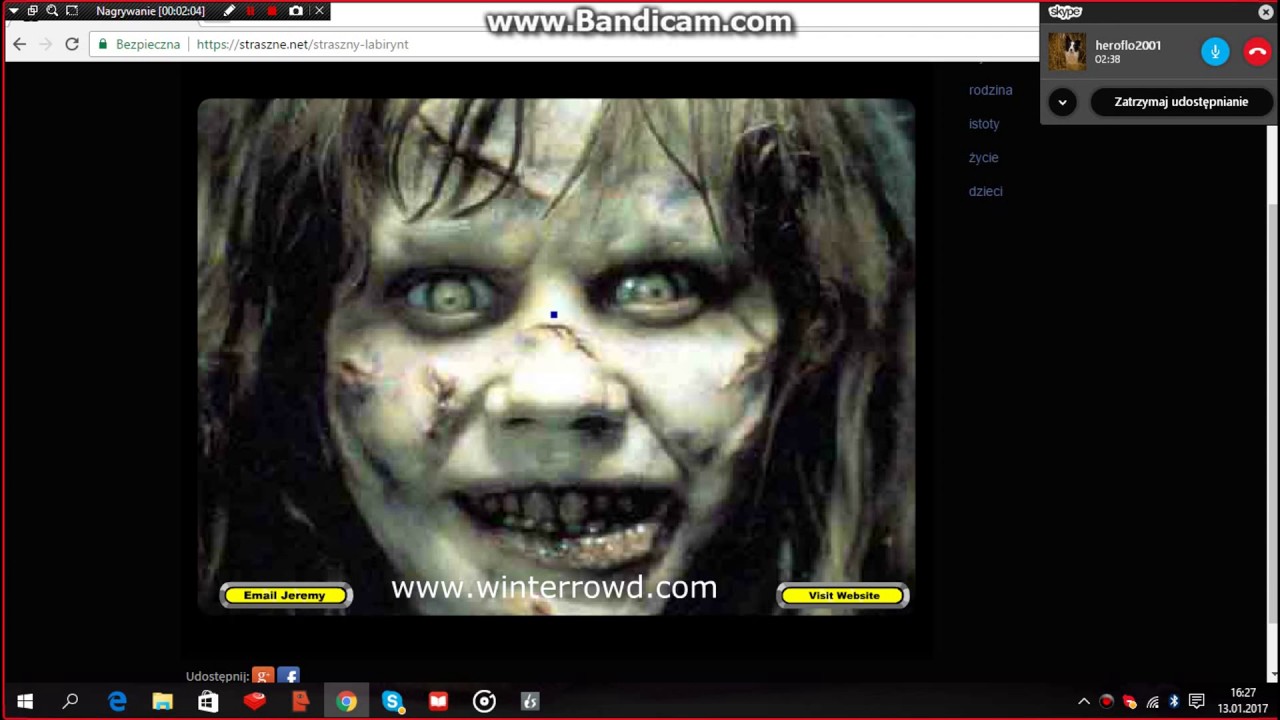Open the 'rodzina' link
Screen dimensions: 1280x720
pyautogui.click(x=990, y=90)
